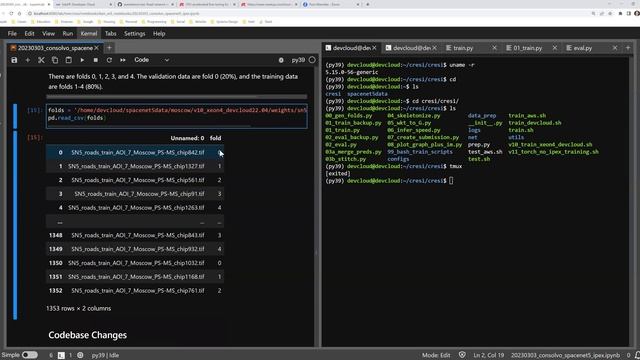Switch to the eval.py tab
The height and width of the screenshot is (360, 640).
click(x=583, y=48)
